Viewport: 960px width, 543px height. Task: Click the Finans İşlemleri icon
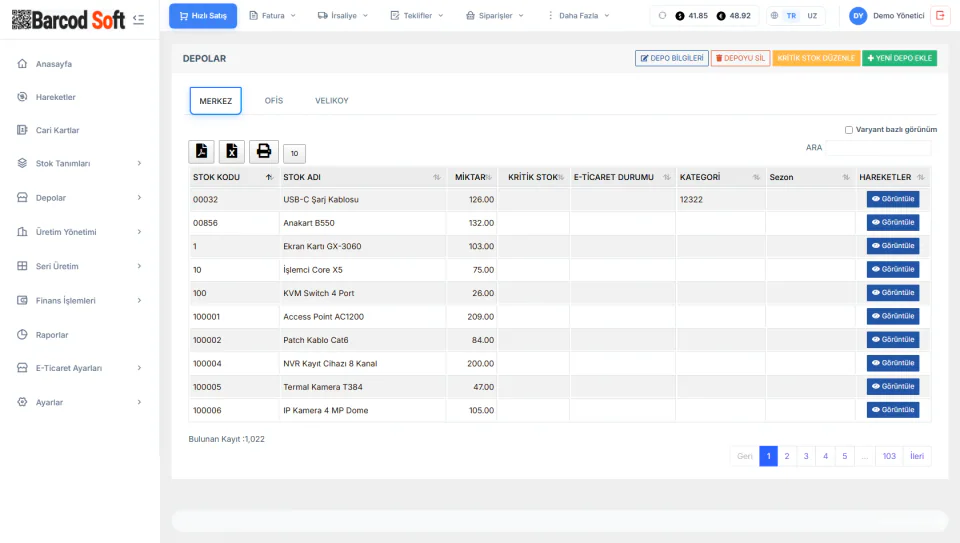pyautogui.click(x=22, y=300)
